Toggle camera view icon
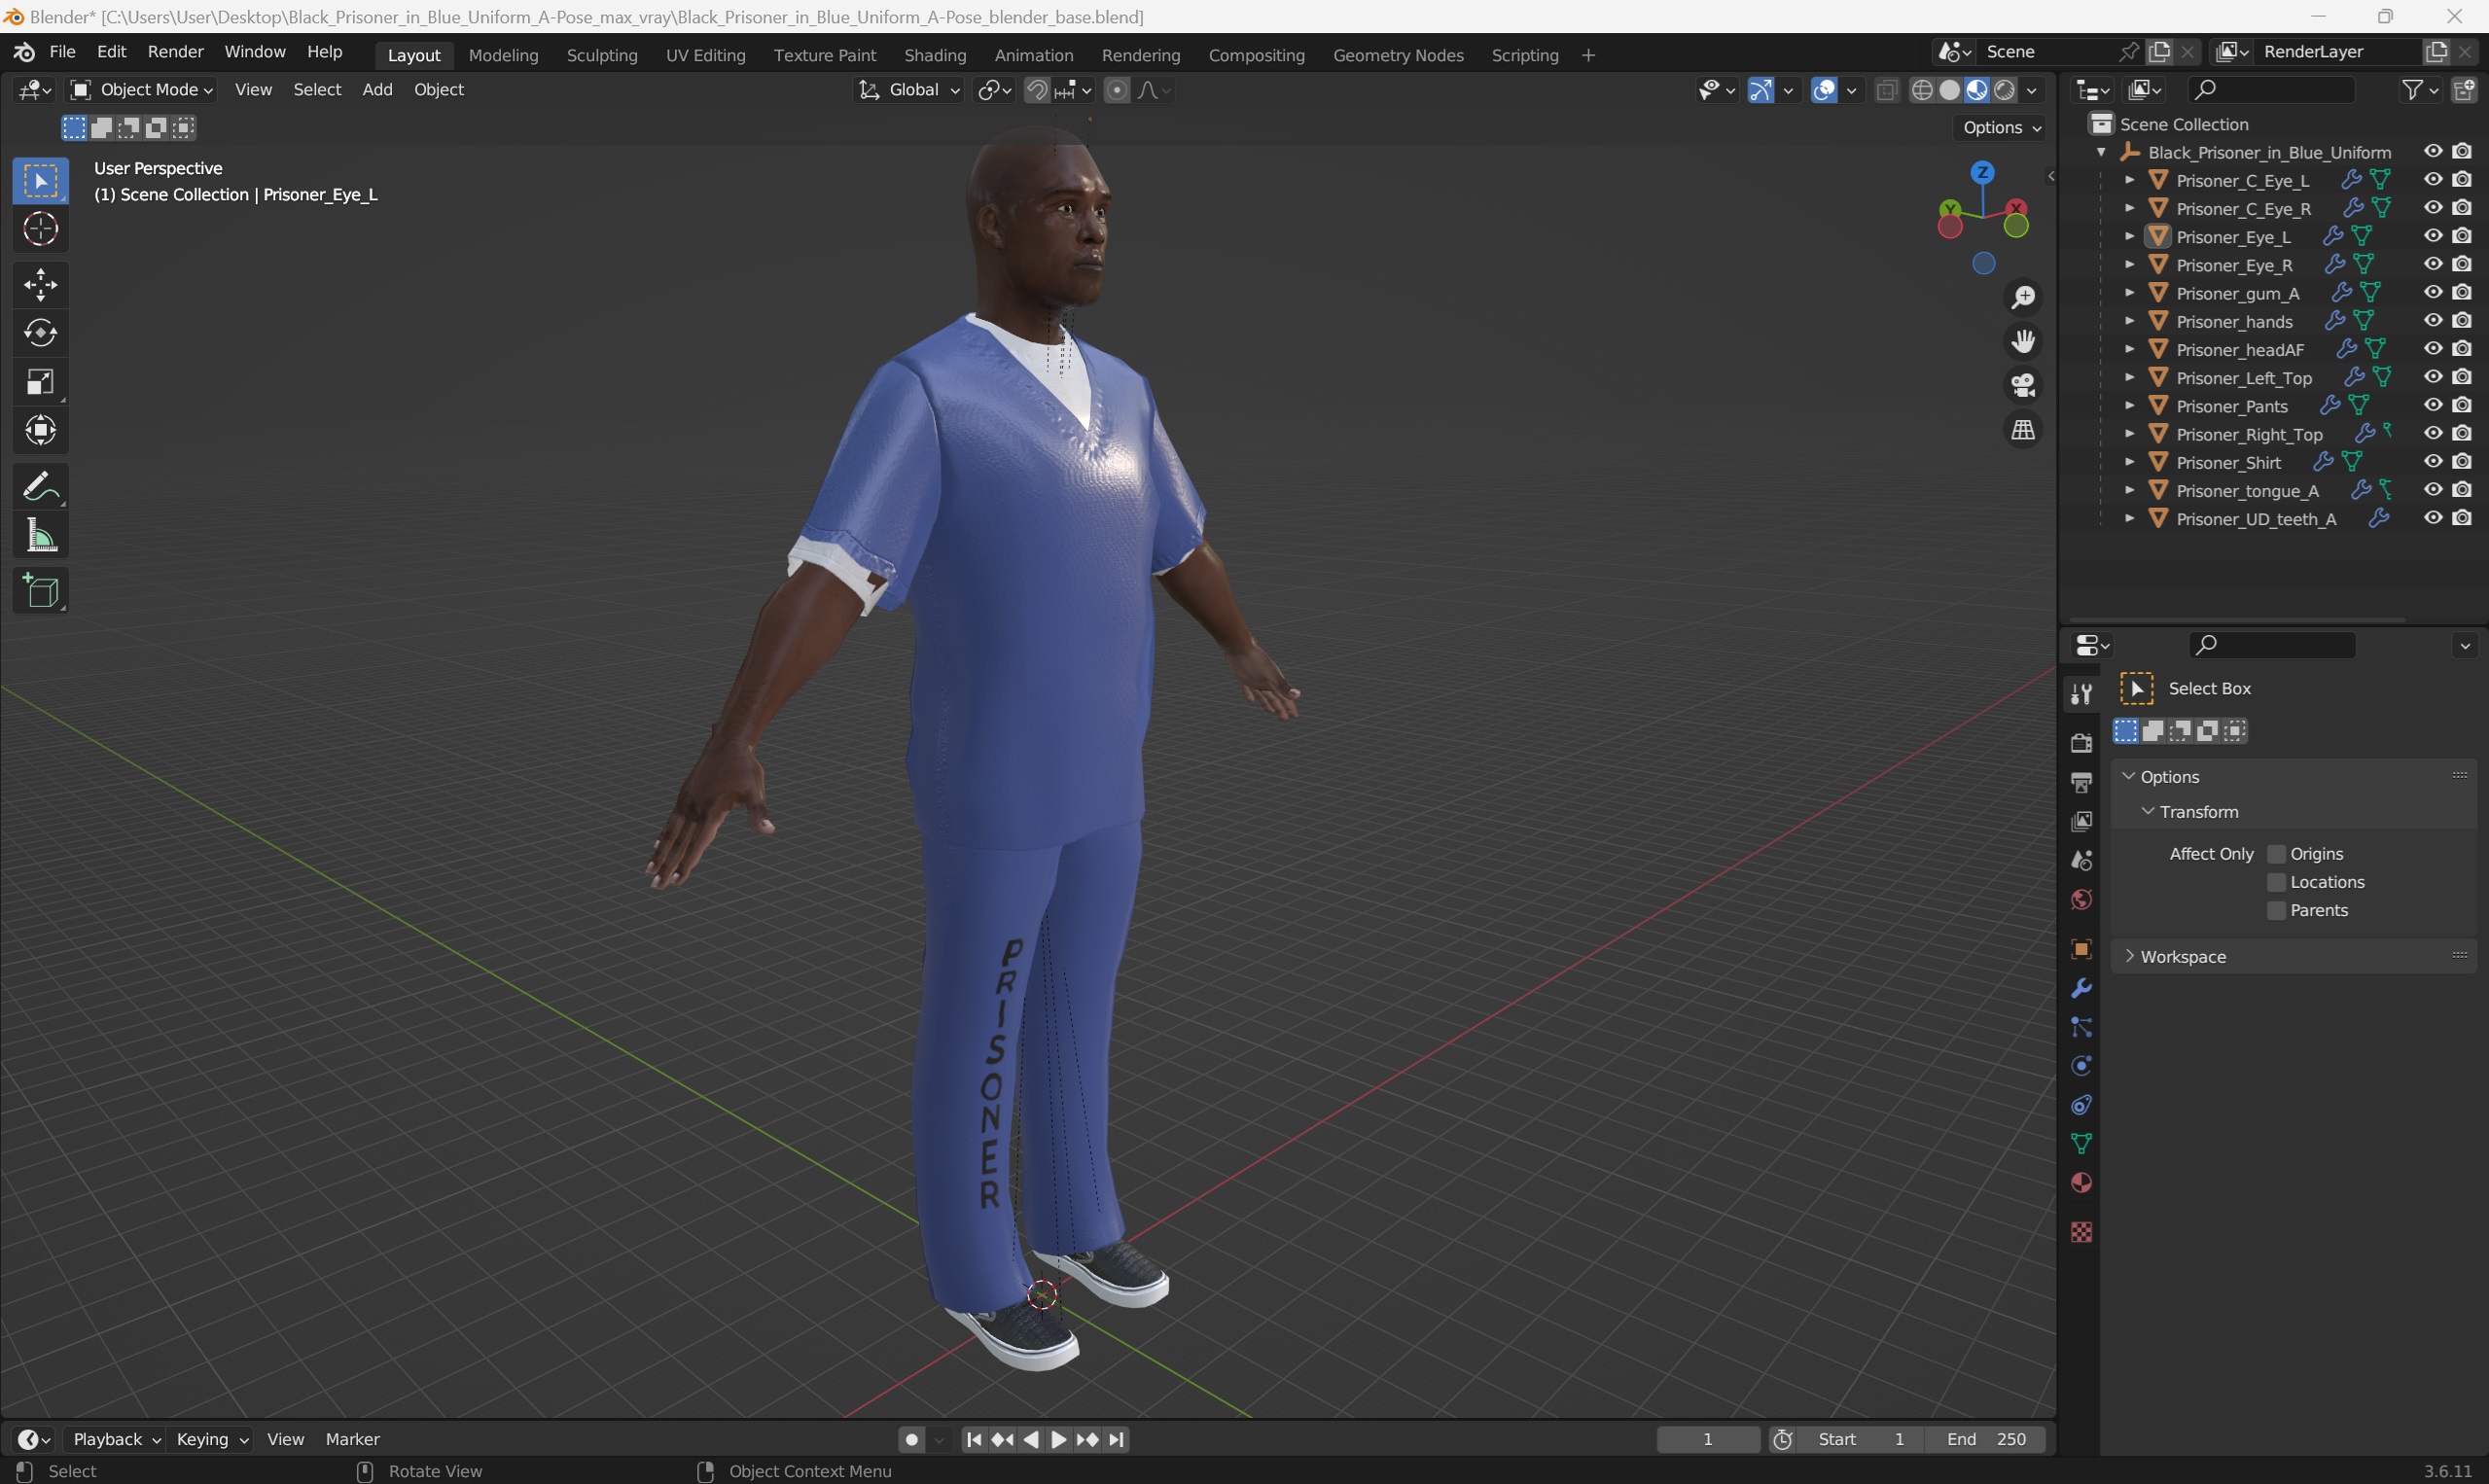 coord(2023,386)
